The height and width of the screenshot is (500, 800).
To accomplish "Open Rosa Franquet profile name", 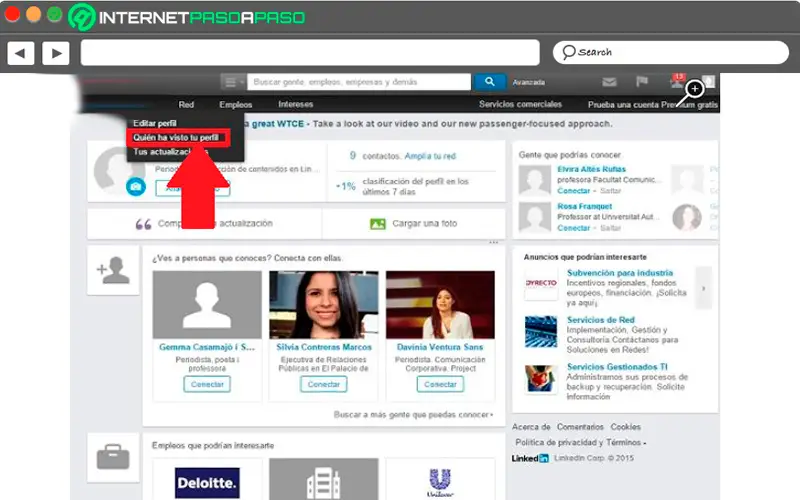I will (x=585, y=206).
